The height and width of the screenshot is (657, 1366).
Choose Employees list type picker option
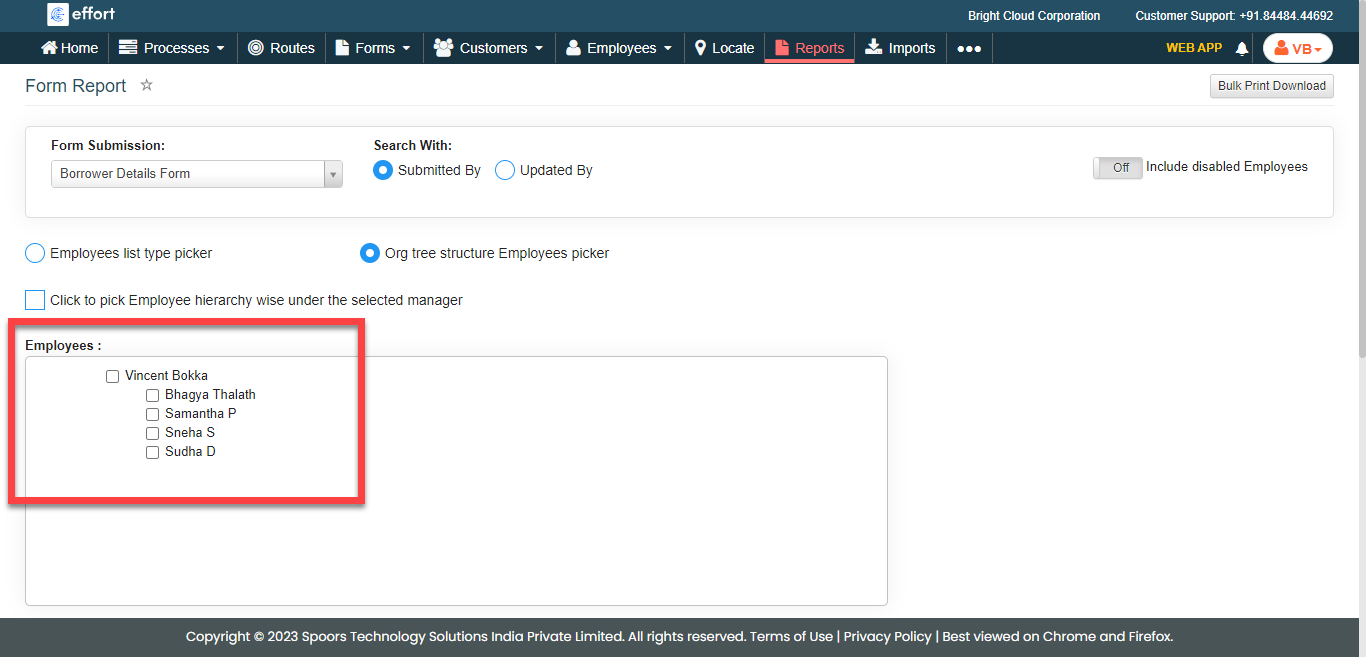pyautogui.click(x=35, y=253)
